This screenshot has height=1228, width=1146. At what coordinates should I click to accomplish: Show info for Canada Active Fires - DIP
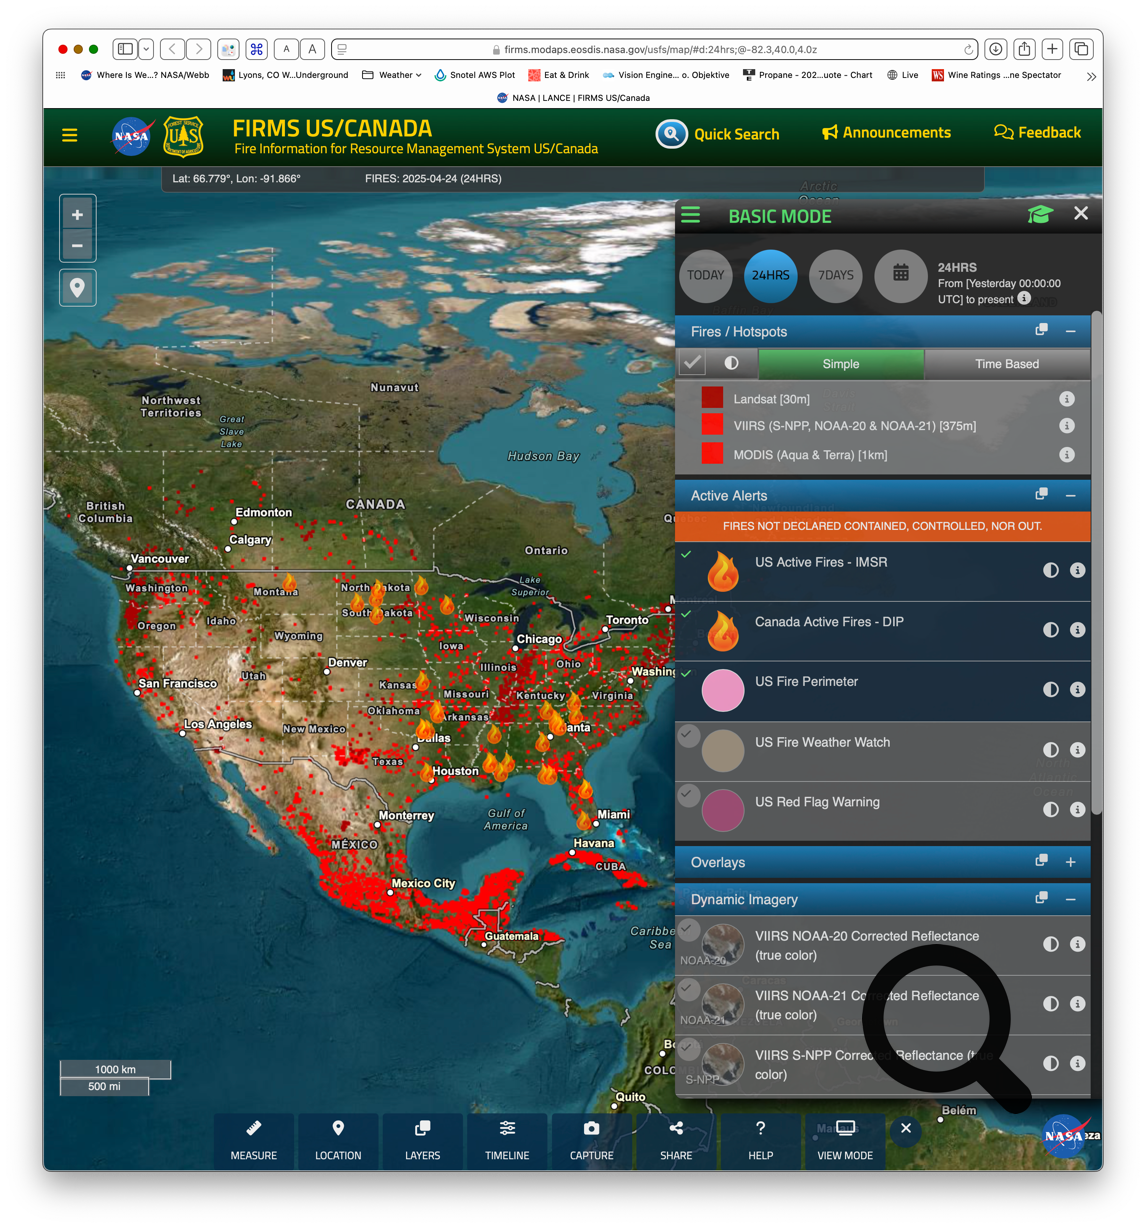[x=1078, y=630]
